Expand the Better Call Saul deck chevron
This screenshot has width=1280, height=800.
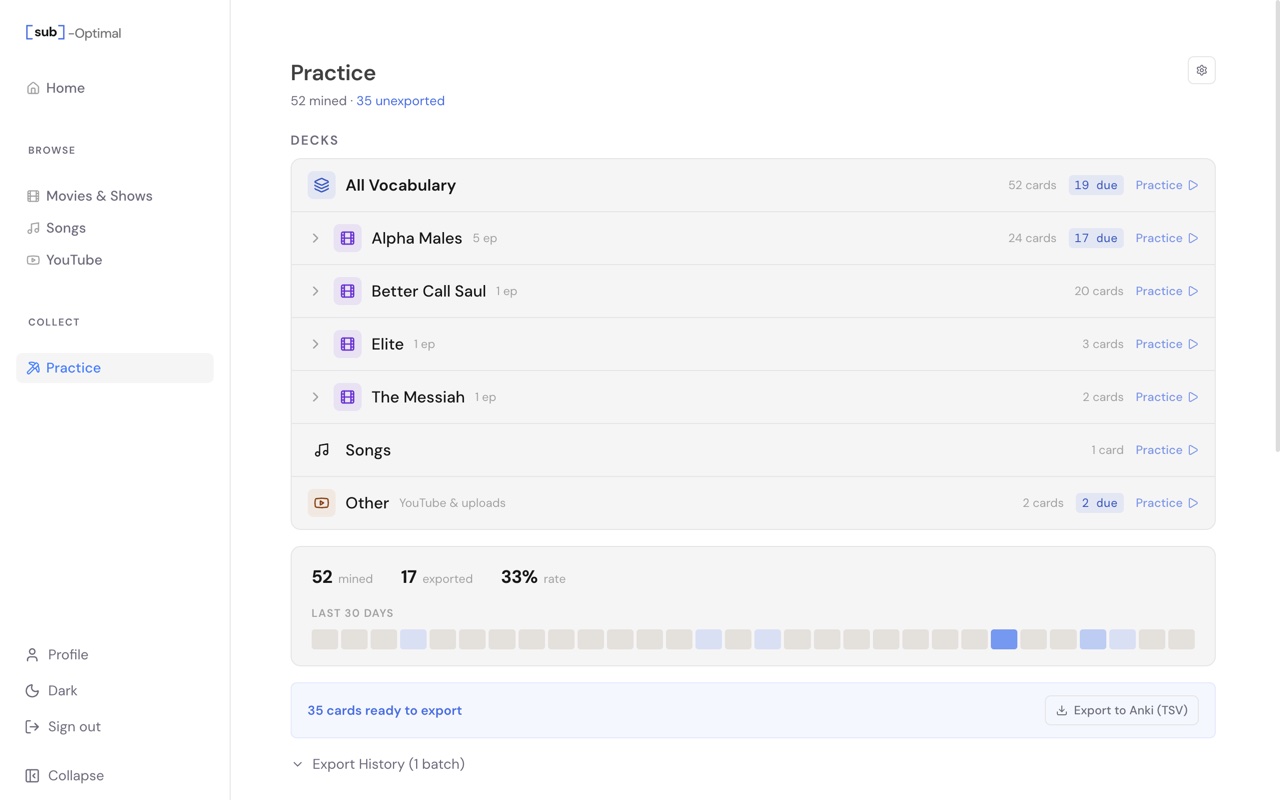pos(315,291)
